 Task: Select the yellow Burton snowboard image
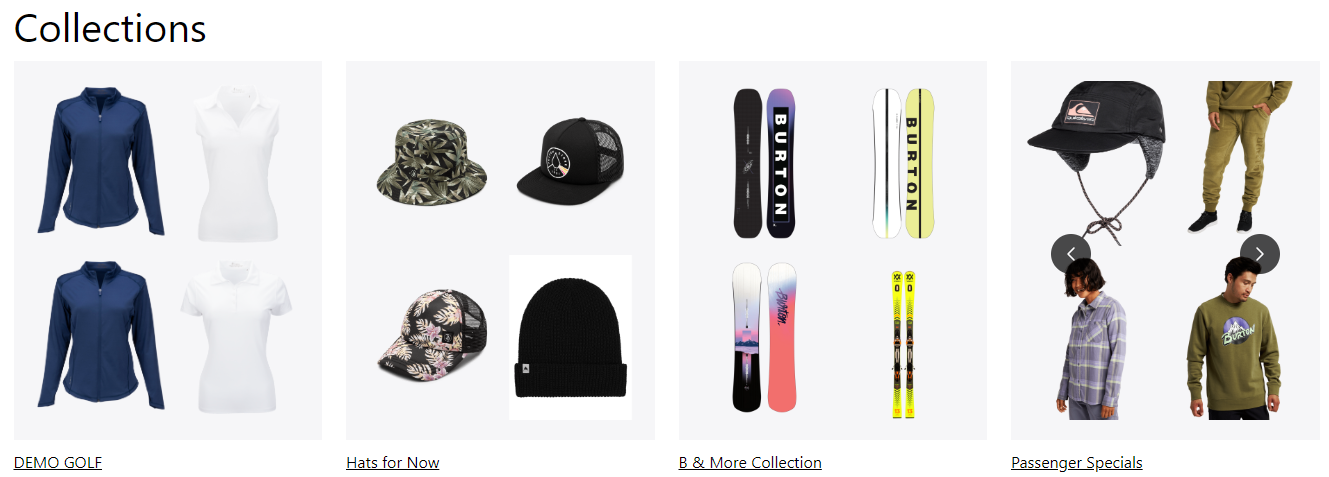point(903,163)
